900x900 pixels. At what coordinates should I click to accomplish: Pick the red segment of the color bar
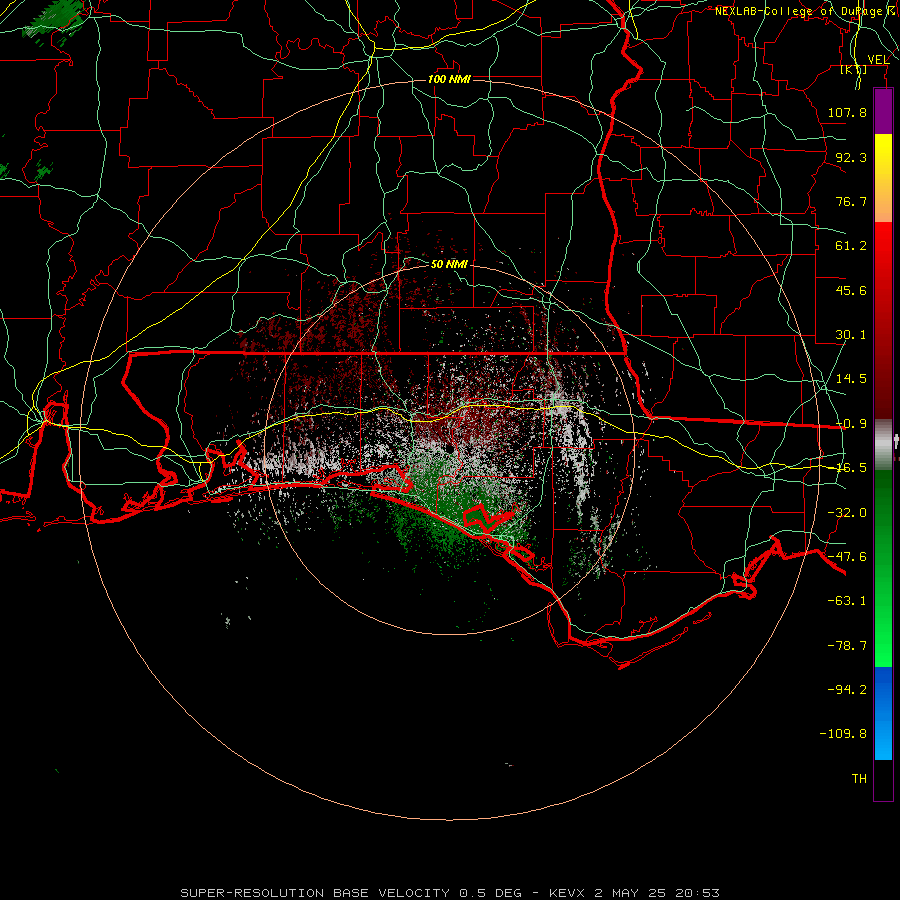pos(883,320)
